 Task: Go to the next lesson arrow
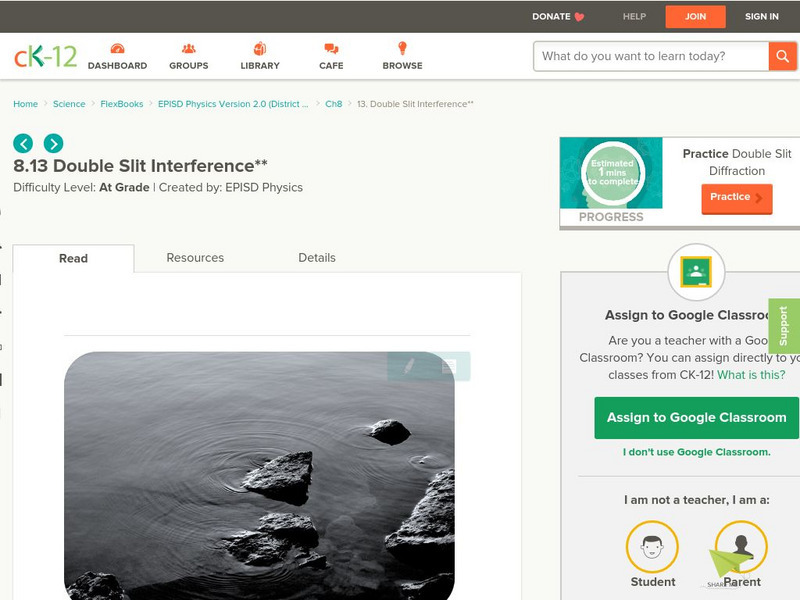point(53,143)
